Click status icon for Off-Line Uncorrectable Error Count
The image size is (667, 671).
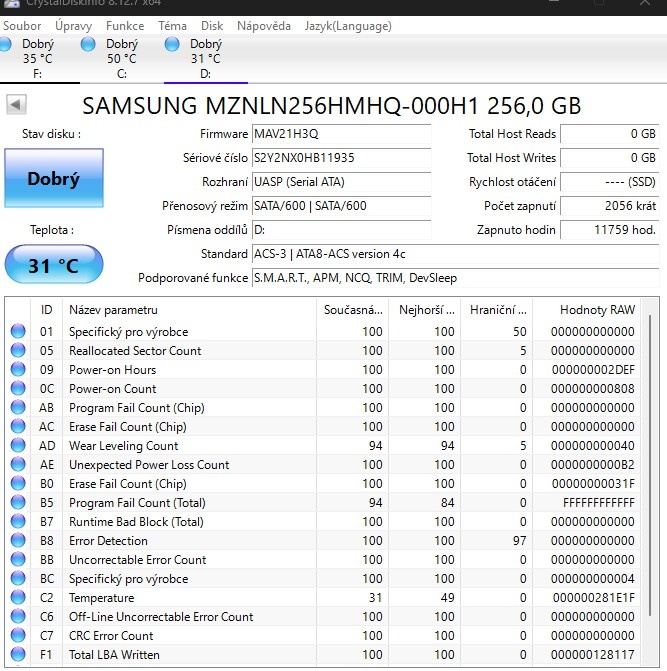click(18, 616)
